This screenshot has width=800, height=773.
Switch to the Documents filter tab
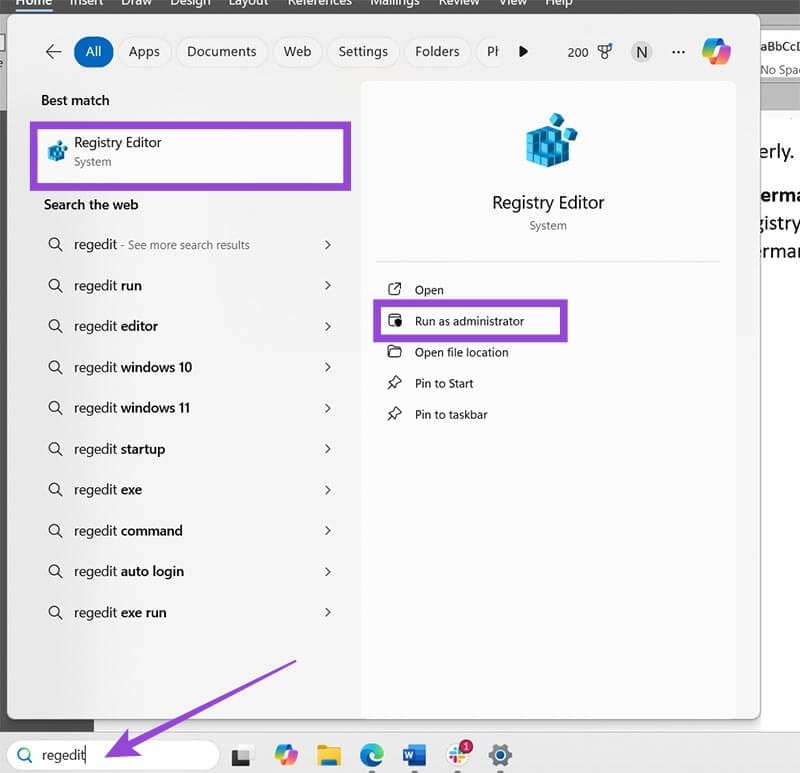coord(221,52)
